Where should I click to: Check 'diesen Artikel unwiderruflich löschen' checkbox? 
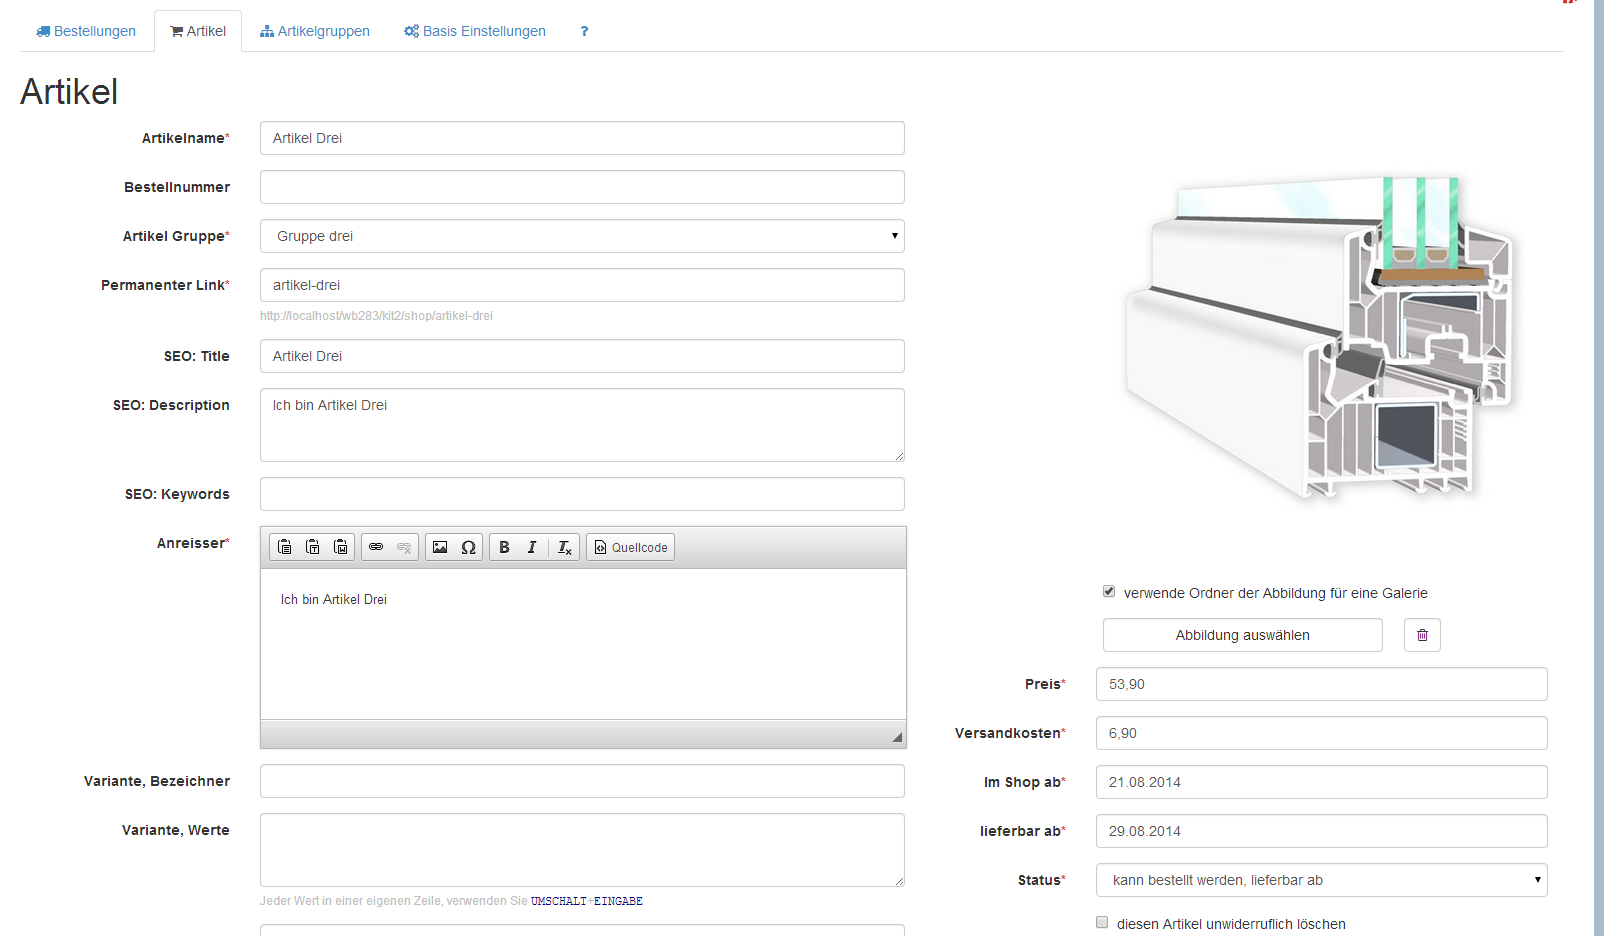[x=1102, y=922]
